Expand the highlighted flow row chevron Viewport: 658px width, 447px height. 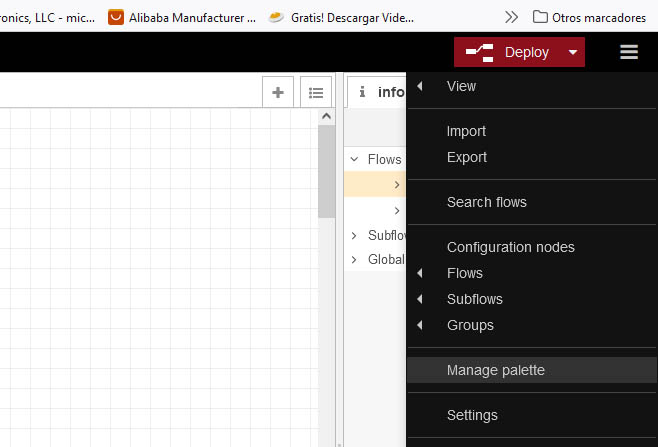coord(397,185)
